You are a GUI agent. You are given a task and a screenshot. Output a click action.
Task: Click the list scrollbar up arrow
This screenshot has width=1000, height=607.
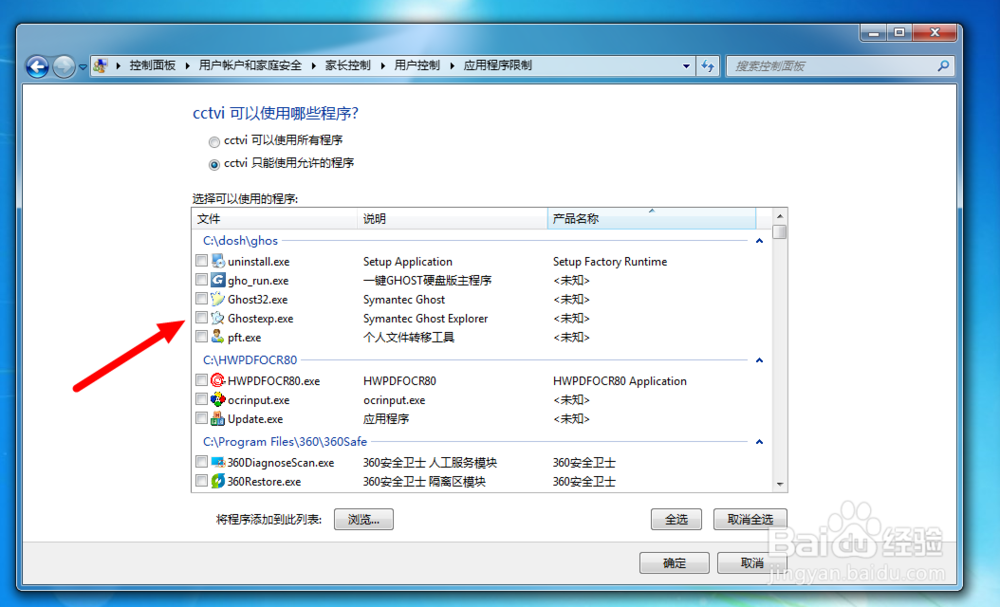779,216
